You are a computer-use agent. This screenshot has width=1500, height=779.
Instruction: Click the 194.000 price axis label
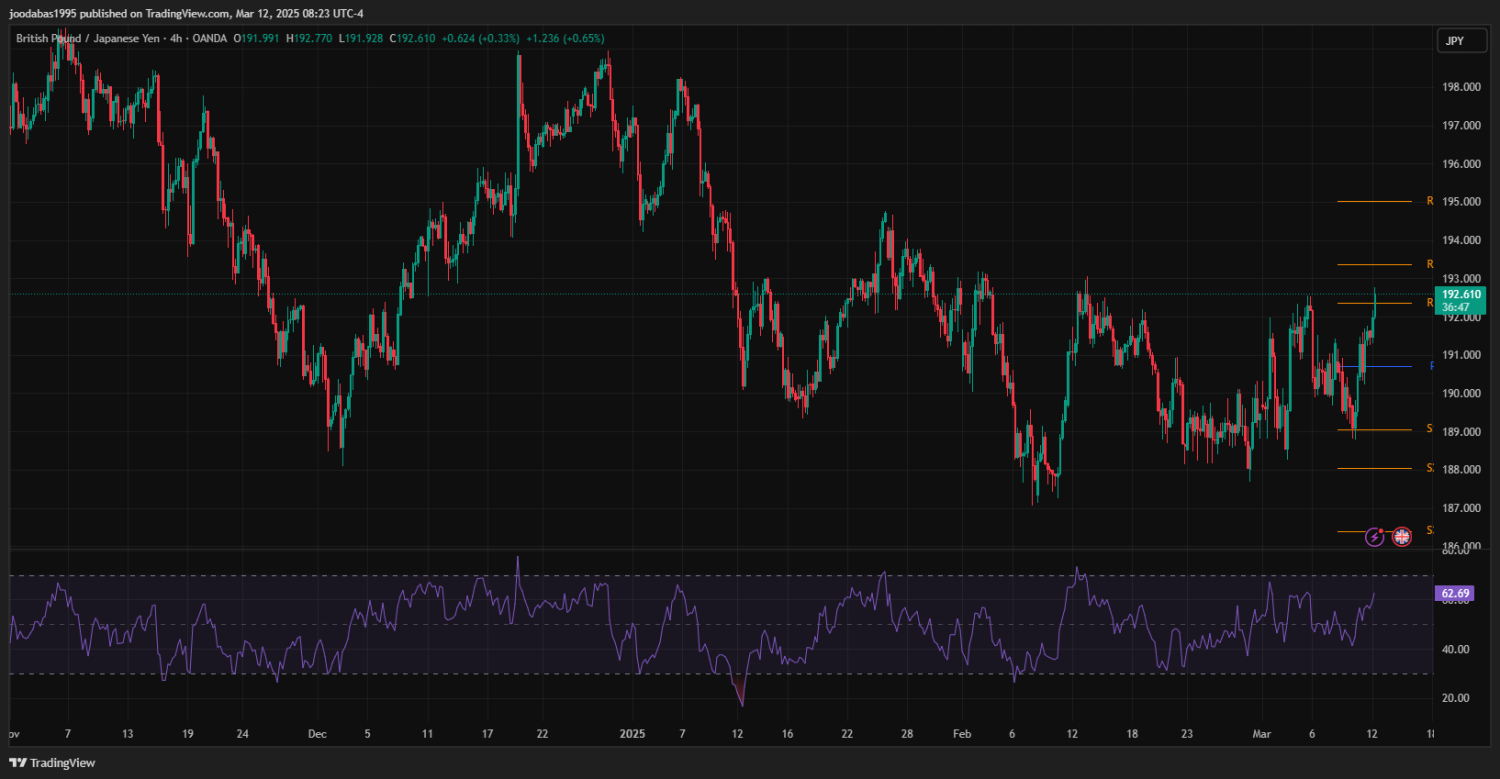[x=1460, y=240]
